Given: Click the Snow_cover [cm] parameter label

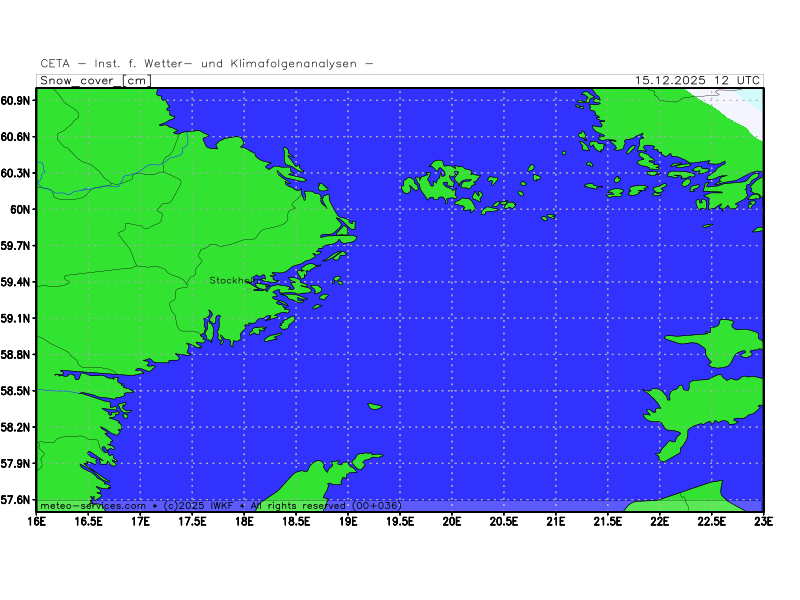Looking at the screenshot, I should [x=95, y=81].
